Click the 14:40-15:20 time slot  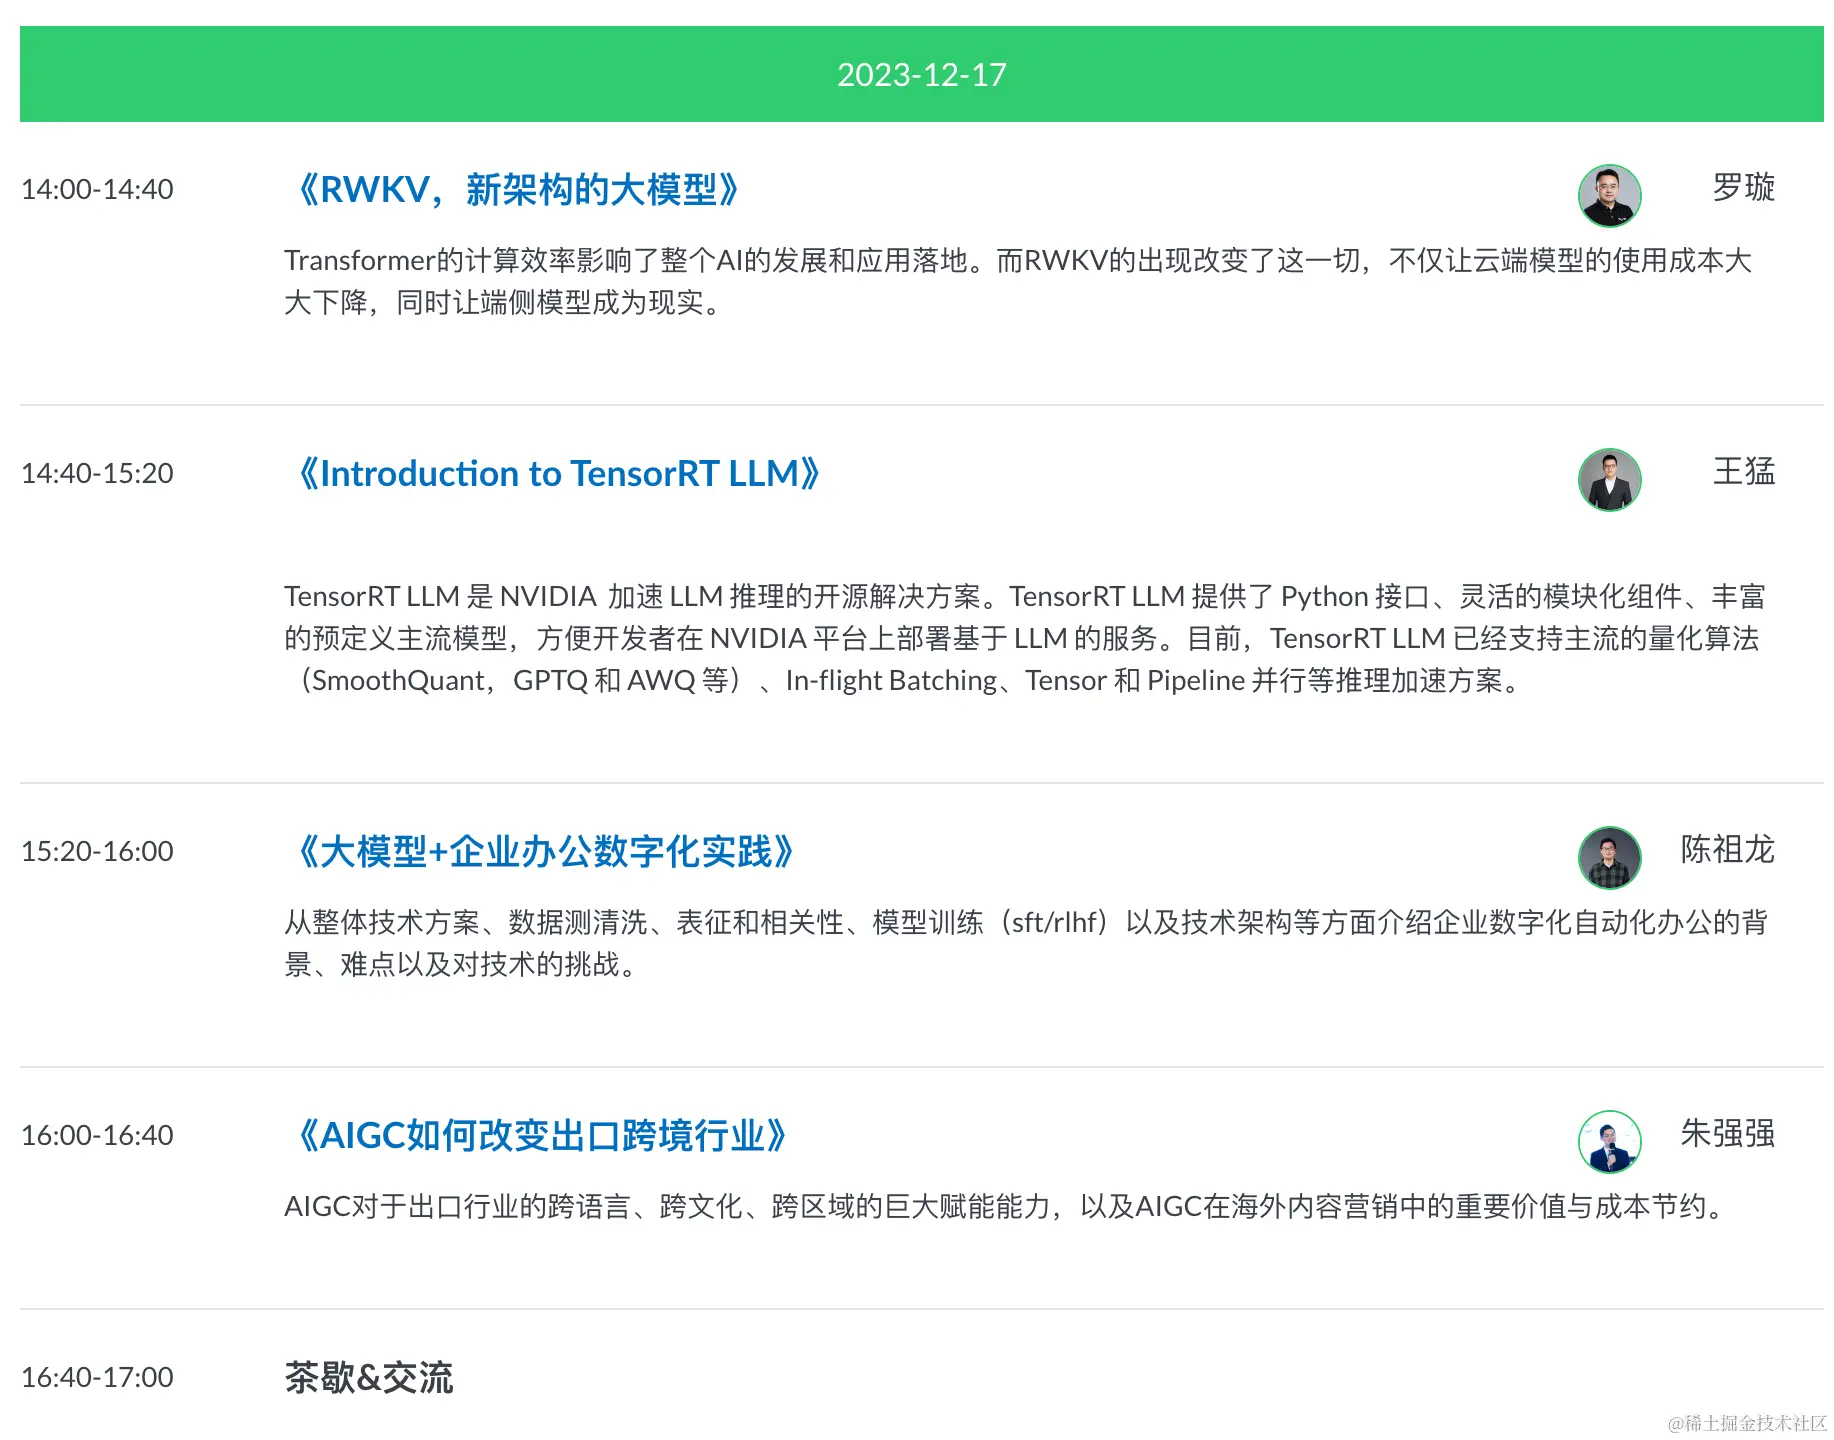[97, 473]
